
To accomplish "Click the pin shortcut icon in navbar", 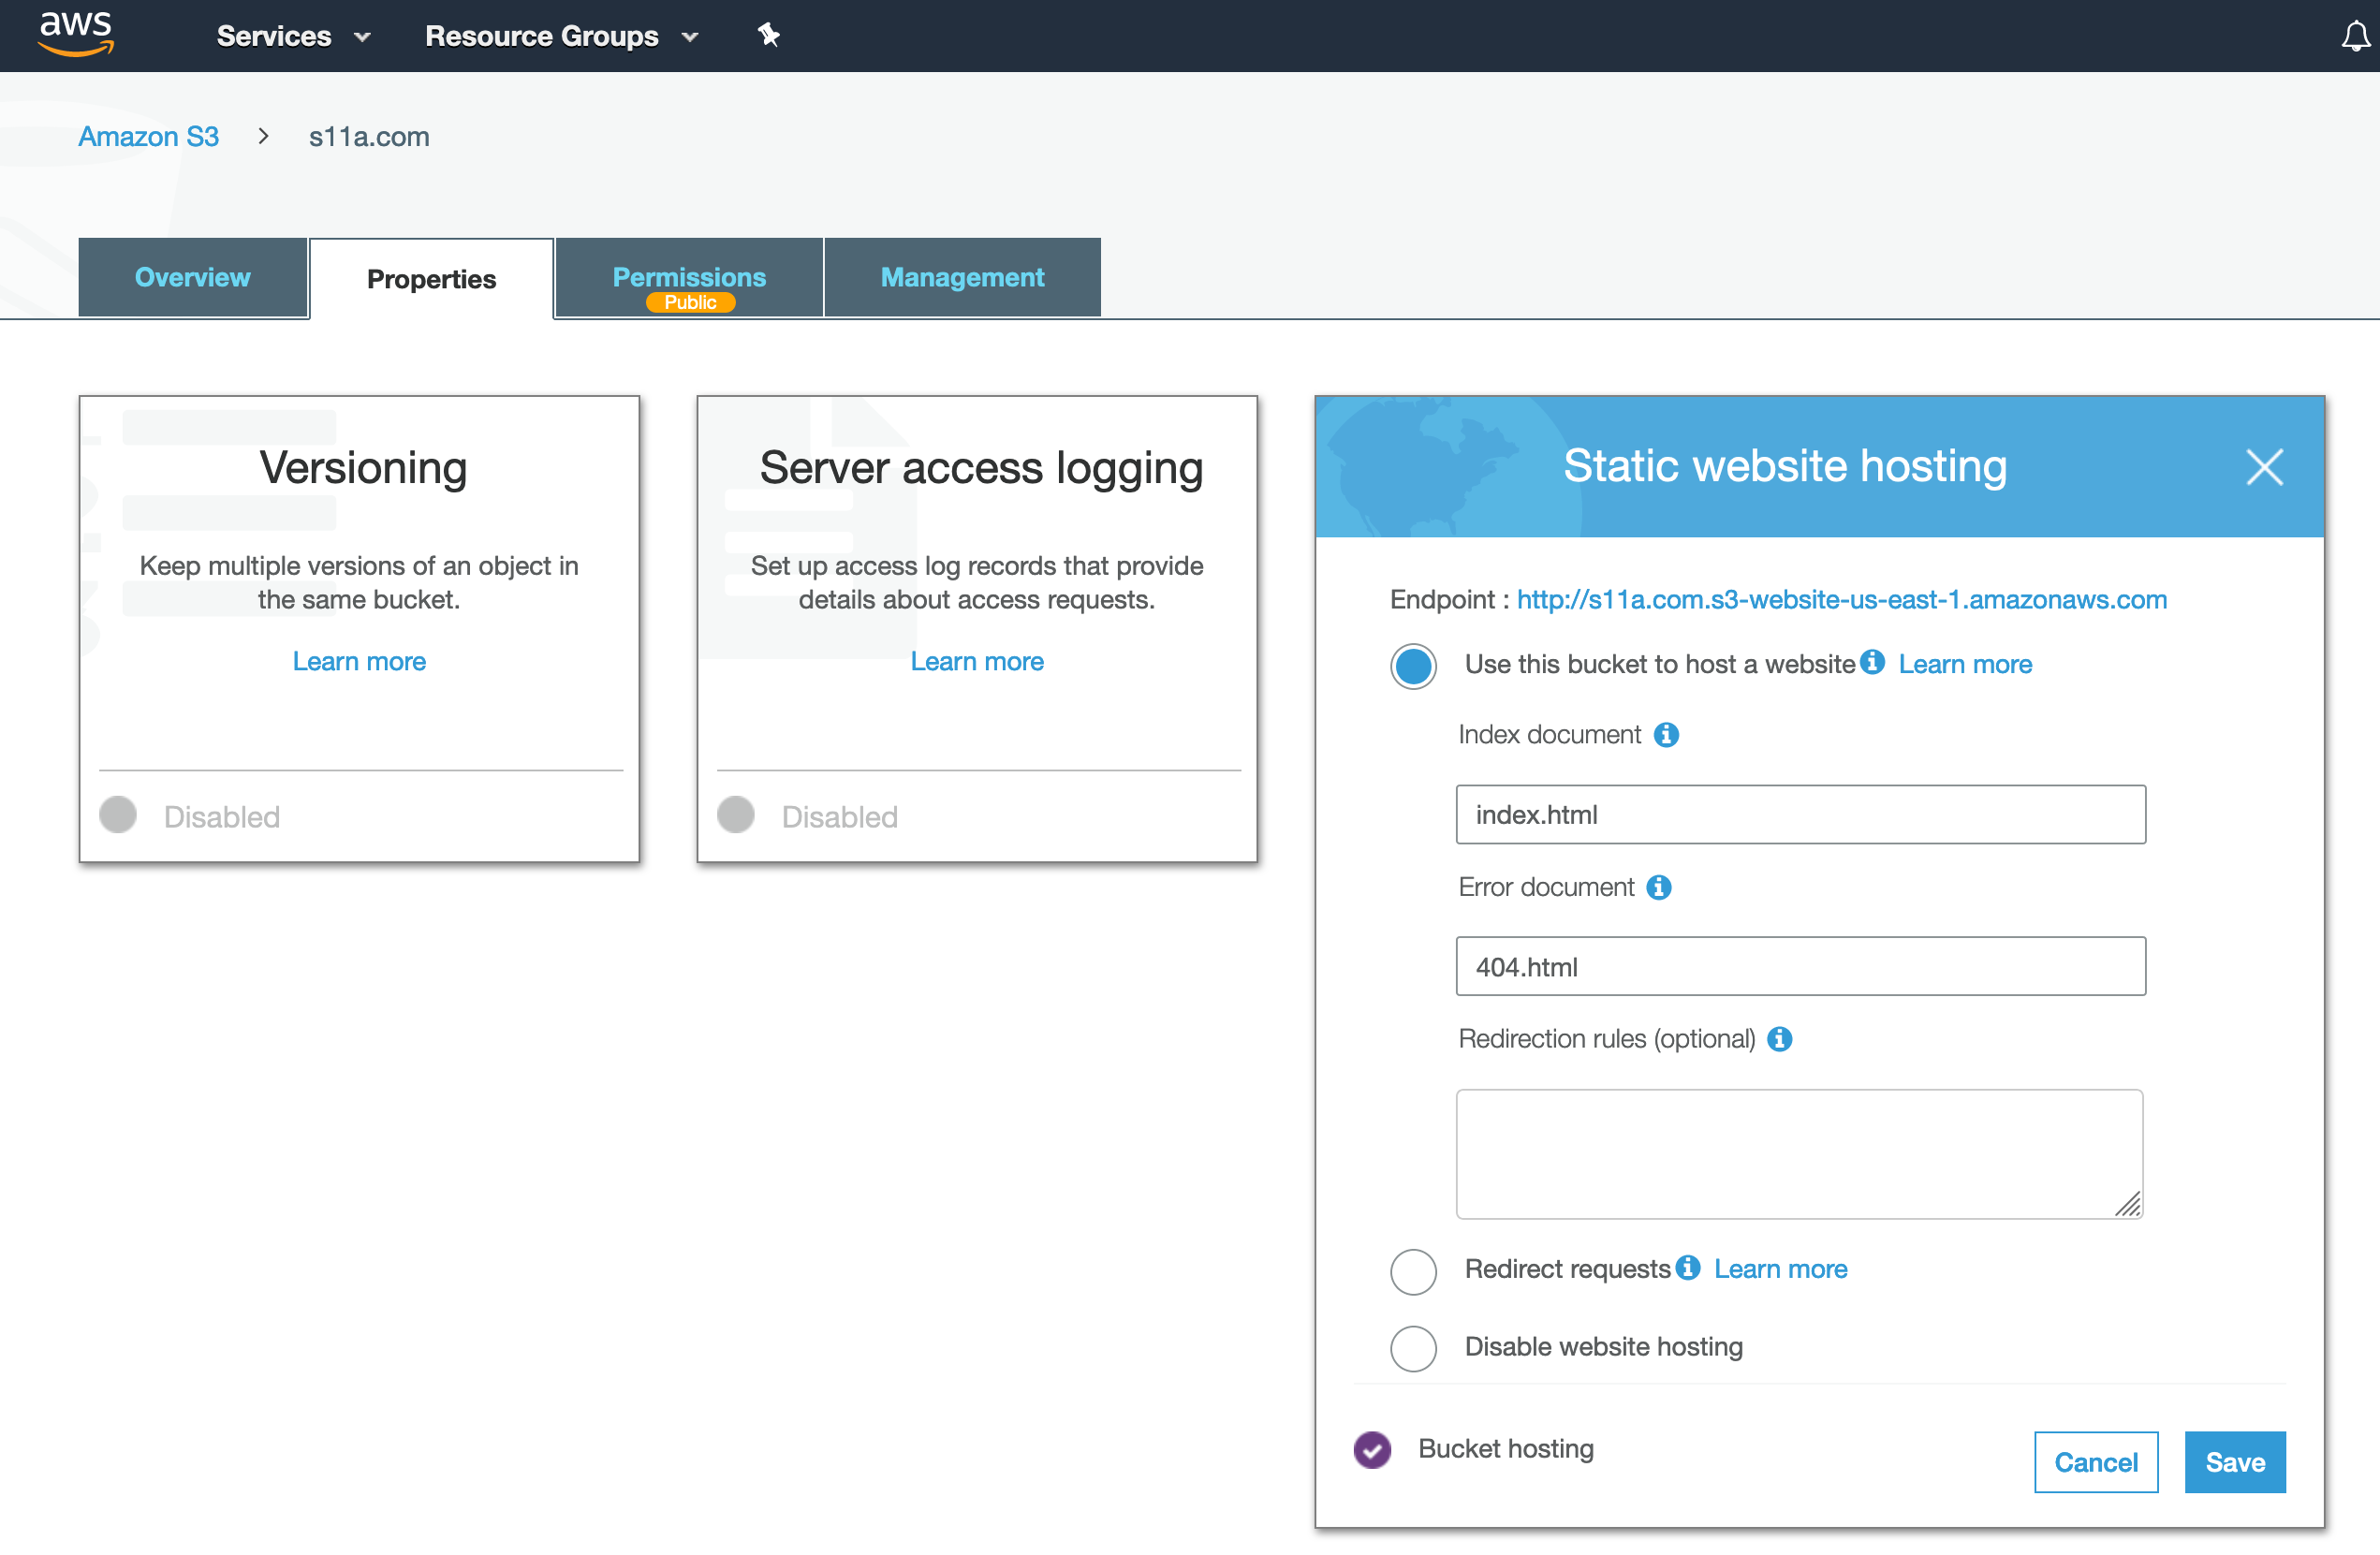I will click(x=768, y=36).
